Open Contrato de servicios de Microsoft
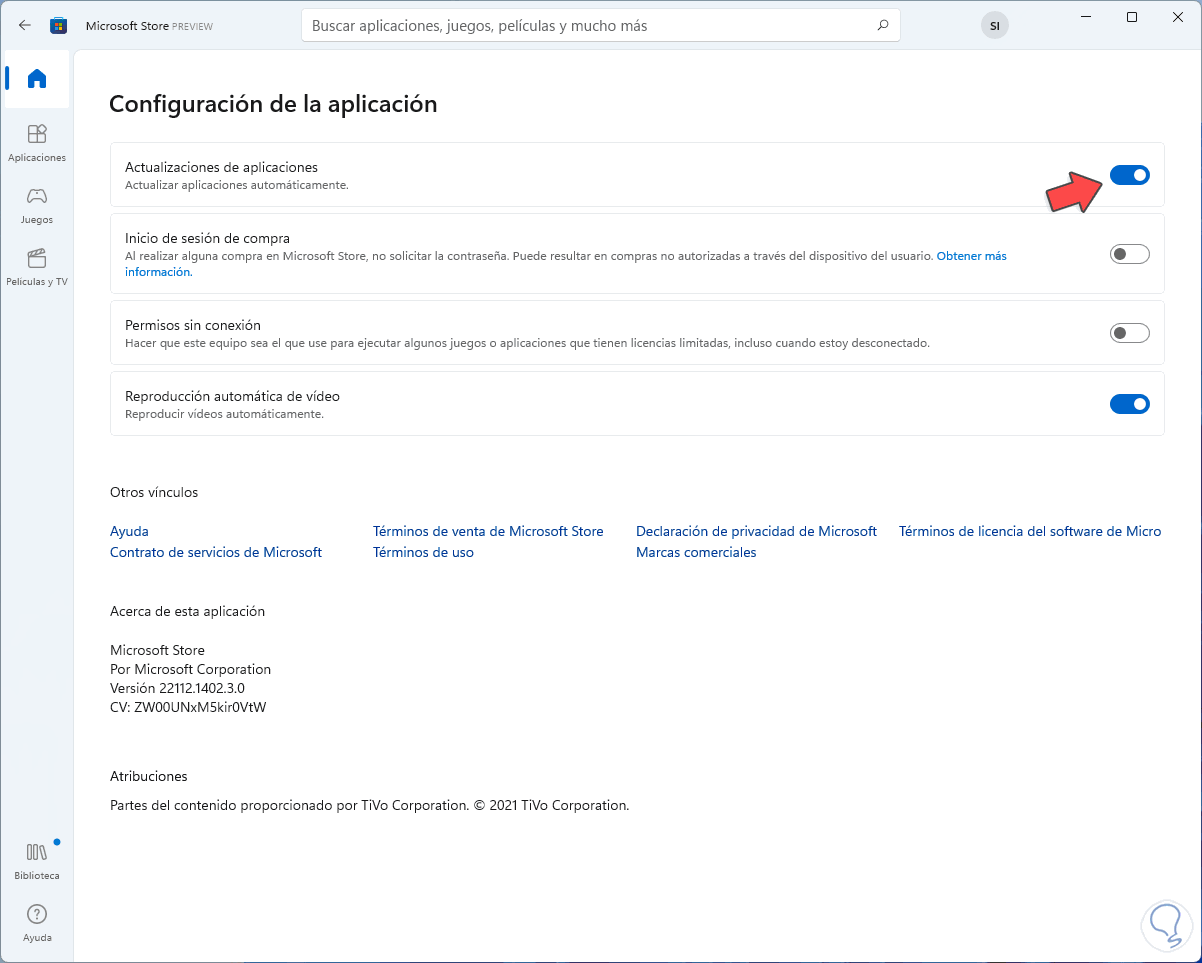 point(216,552)
